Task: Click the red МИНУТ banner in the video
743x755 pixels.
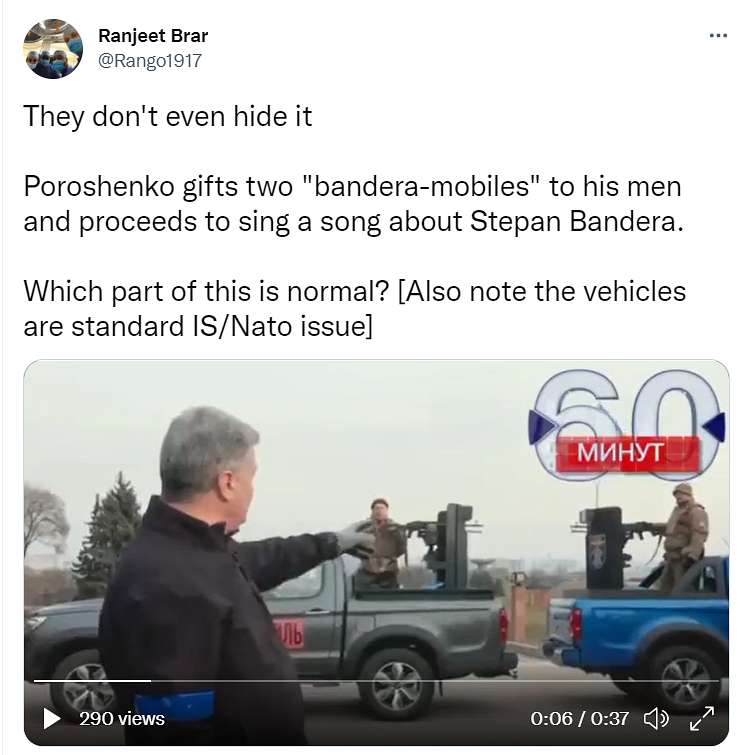Action: 627,453
